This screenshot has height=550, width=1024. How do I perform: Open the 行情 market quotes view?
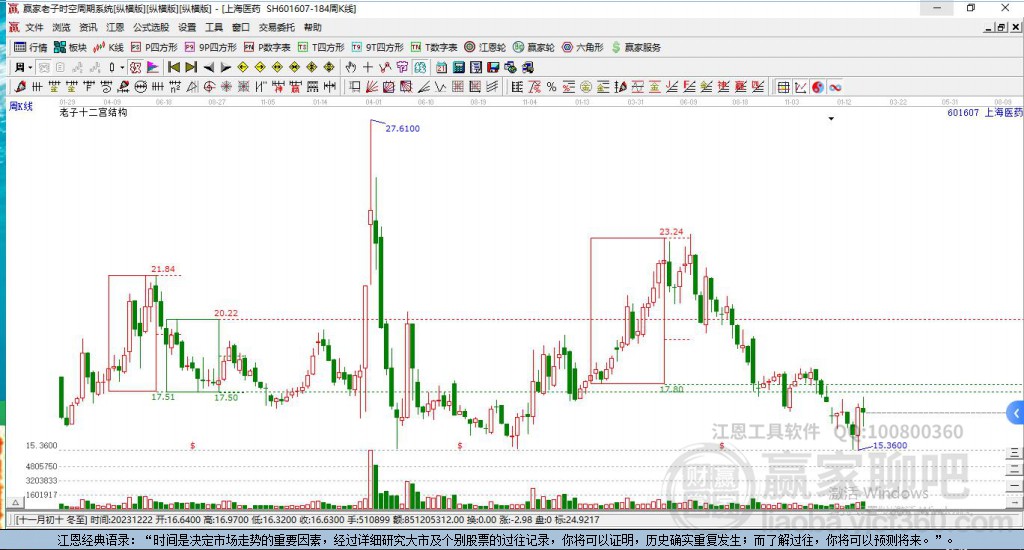click(30, 47)
